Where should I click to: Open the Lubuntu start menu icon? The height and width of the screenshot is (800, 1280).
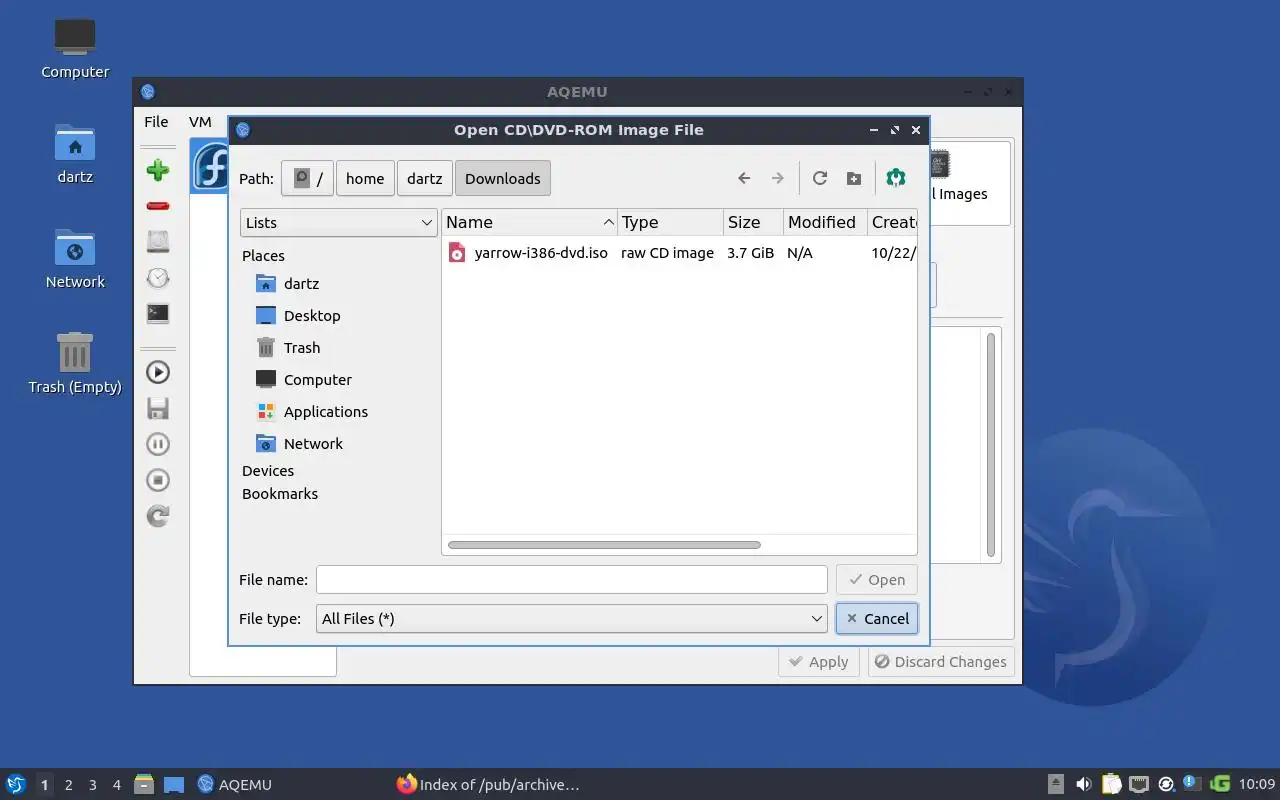click(x=15, y=784)
